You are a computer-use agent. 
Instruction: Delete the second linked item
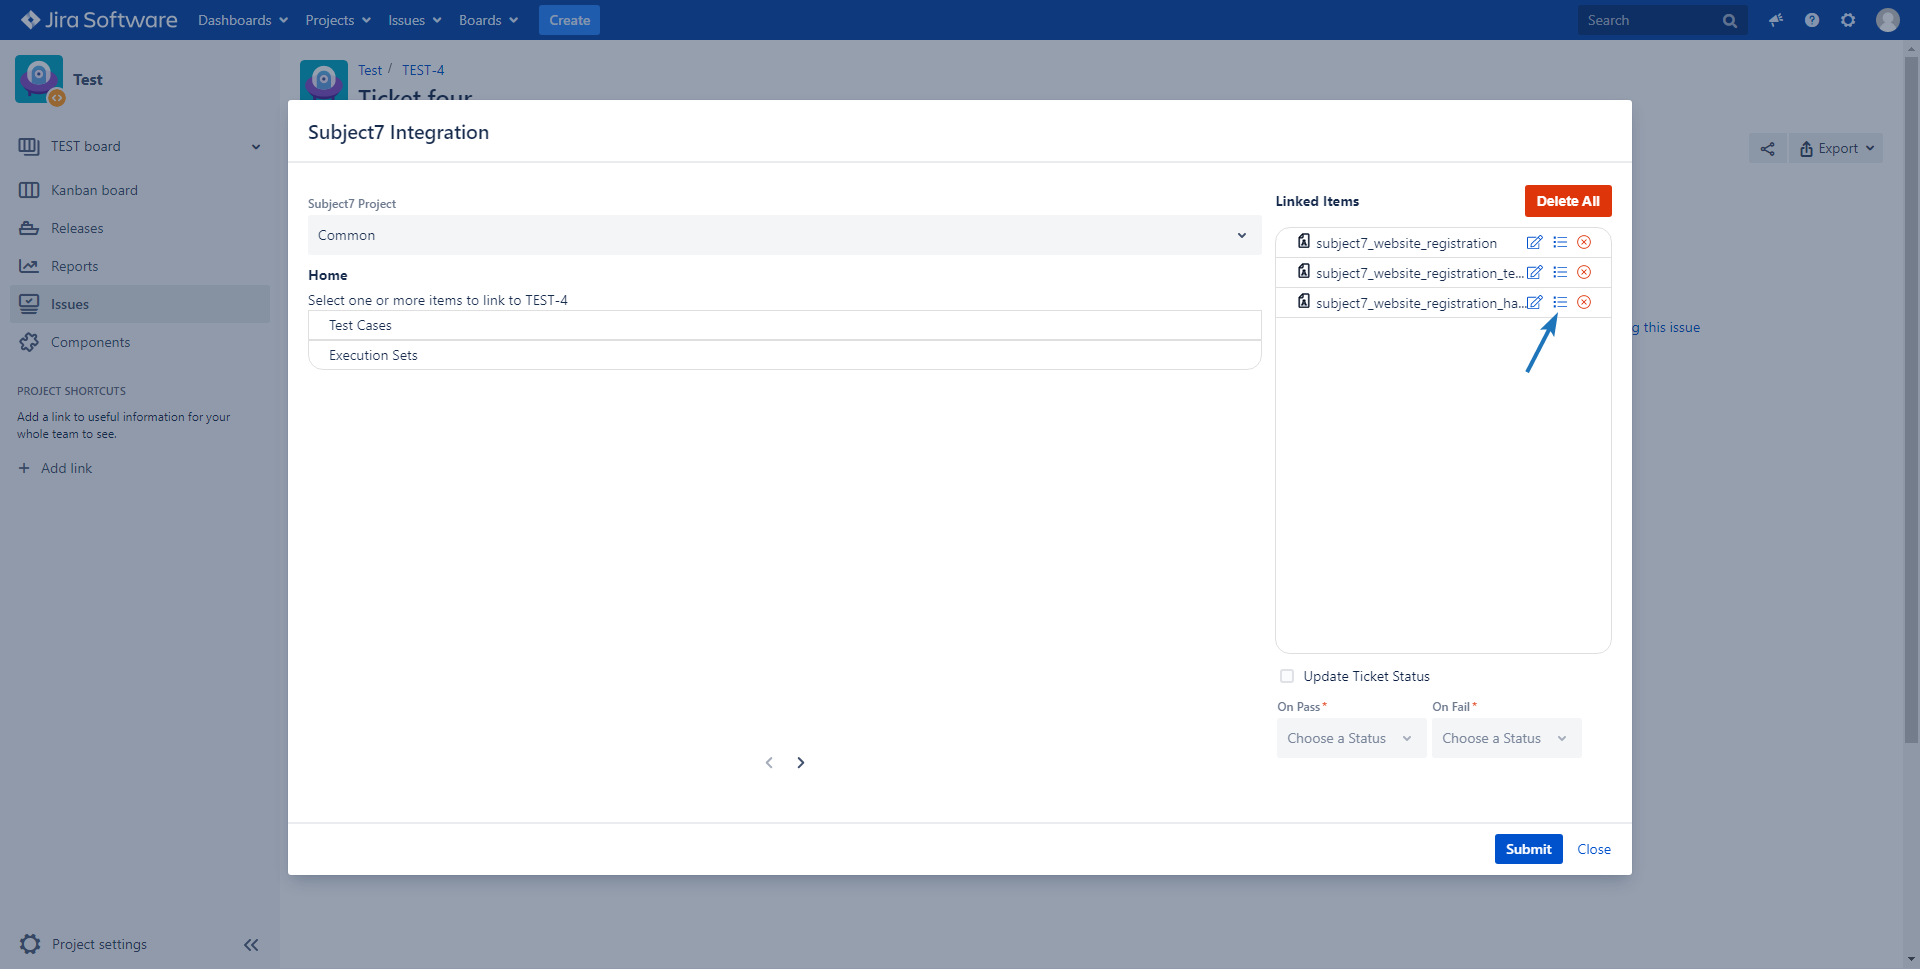tap(1584, 273)
